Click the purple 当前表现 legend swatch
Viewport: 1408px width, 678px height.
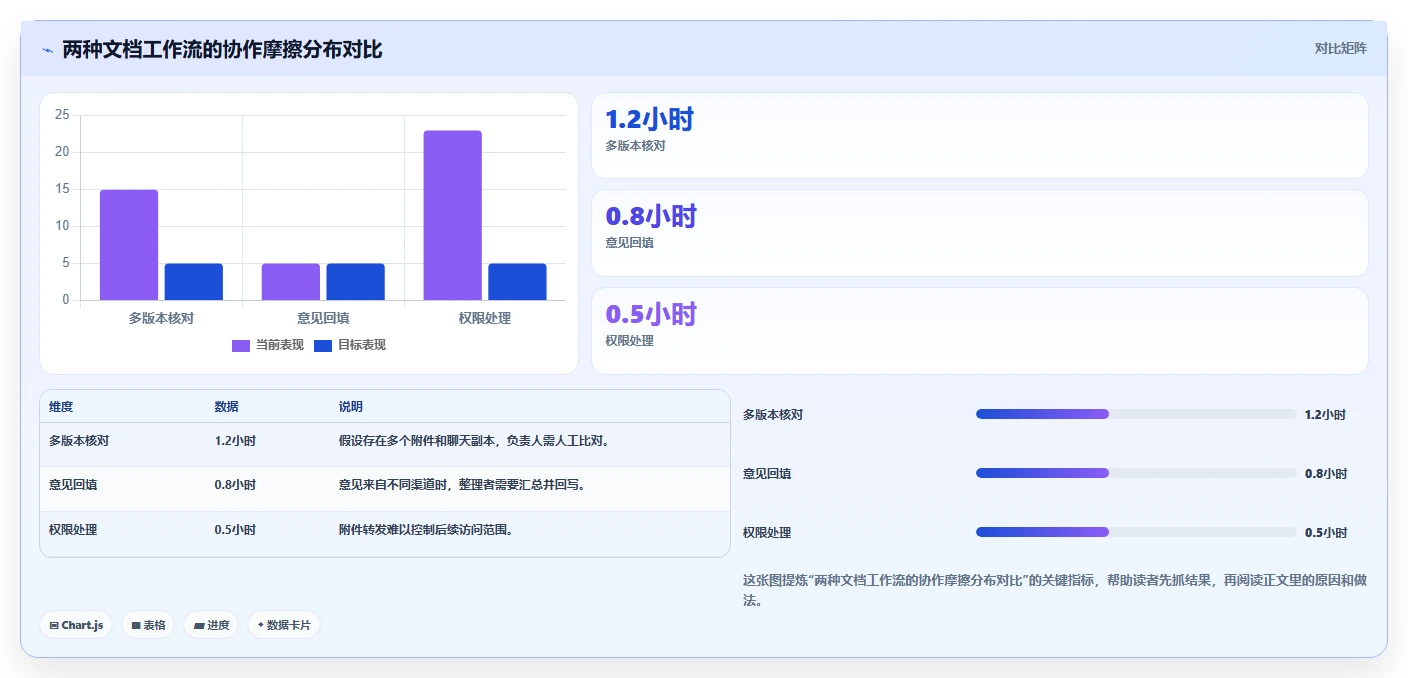pos(241,345)
